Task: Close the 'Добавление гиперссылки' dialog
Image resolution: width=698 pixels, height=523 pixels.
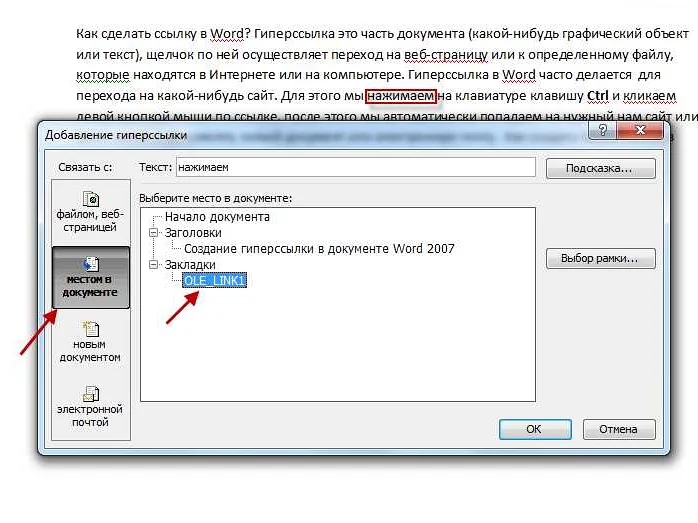Action: tap(641, 130)
